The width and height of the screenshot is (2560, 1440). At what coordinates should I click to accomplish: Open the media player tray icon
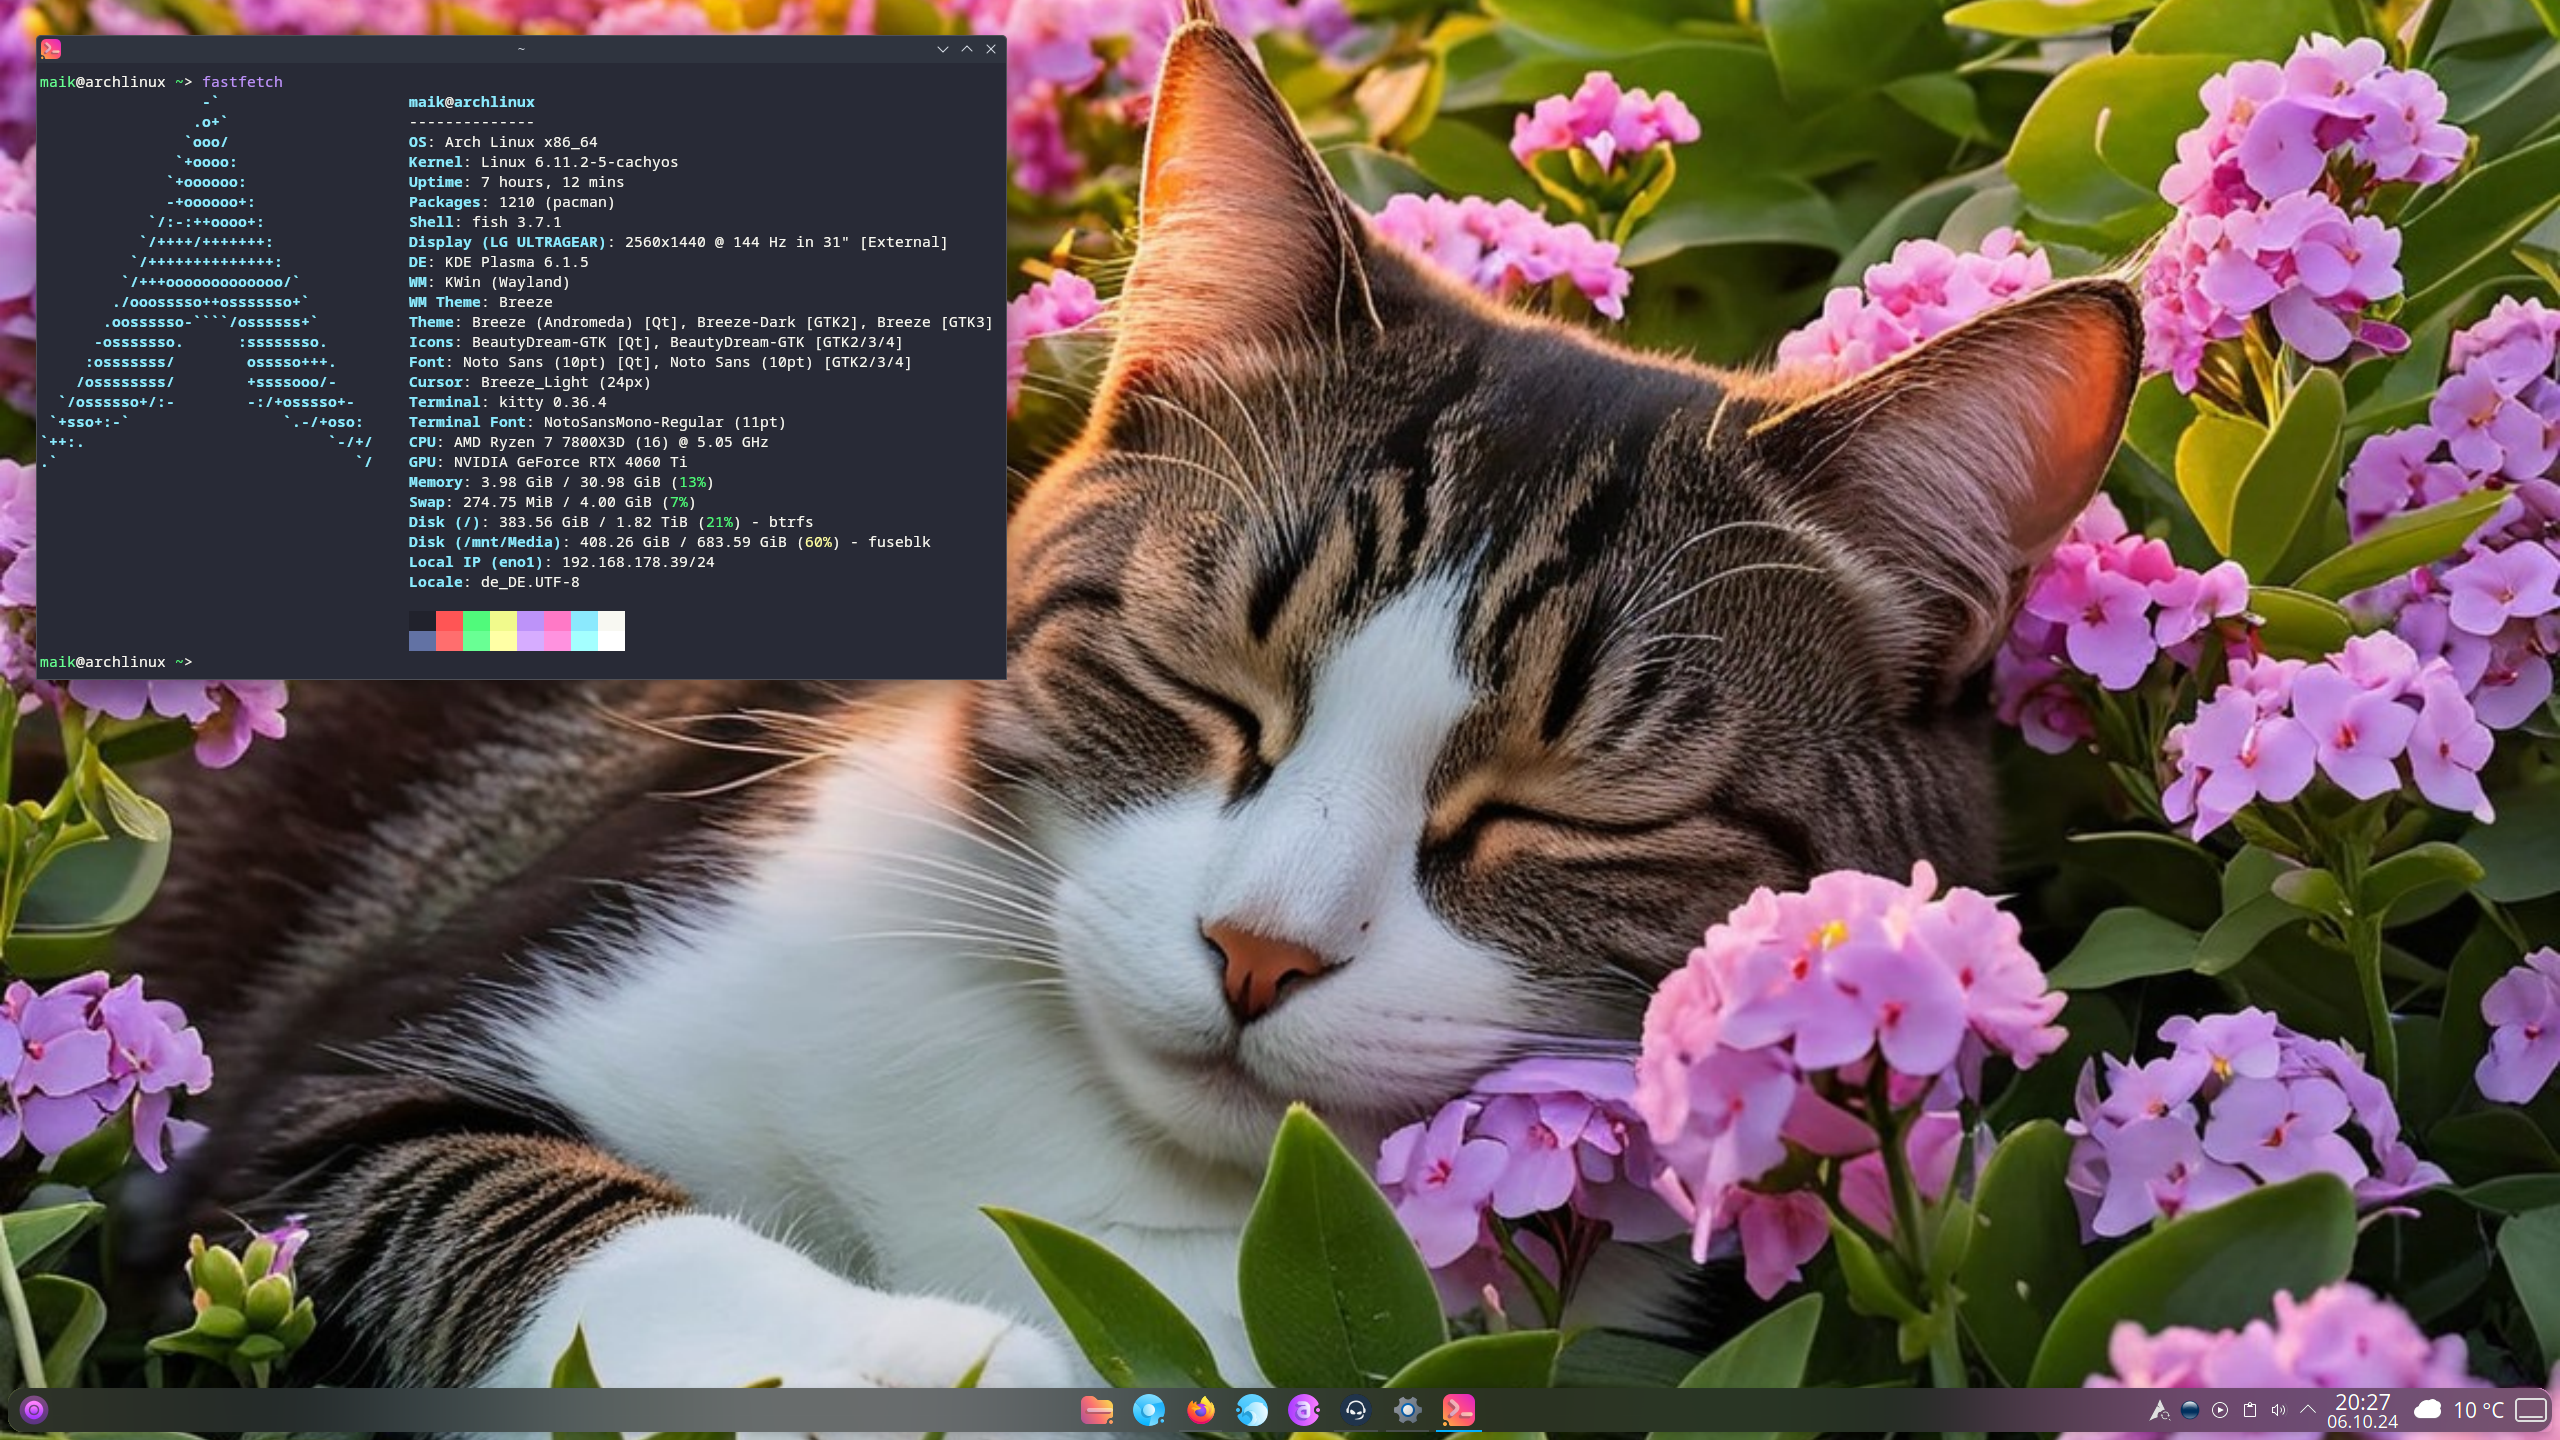[x=2220, y=1410]
